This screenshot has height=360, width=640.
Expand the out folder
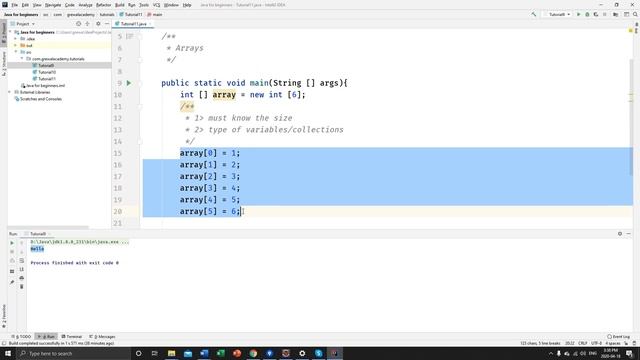16,45
